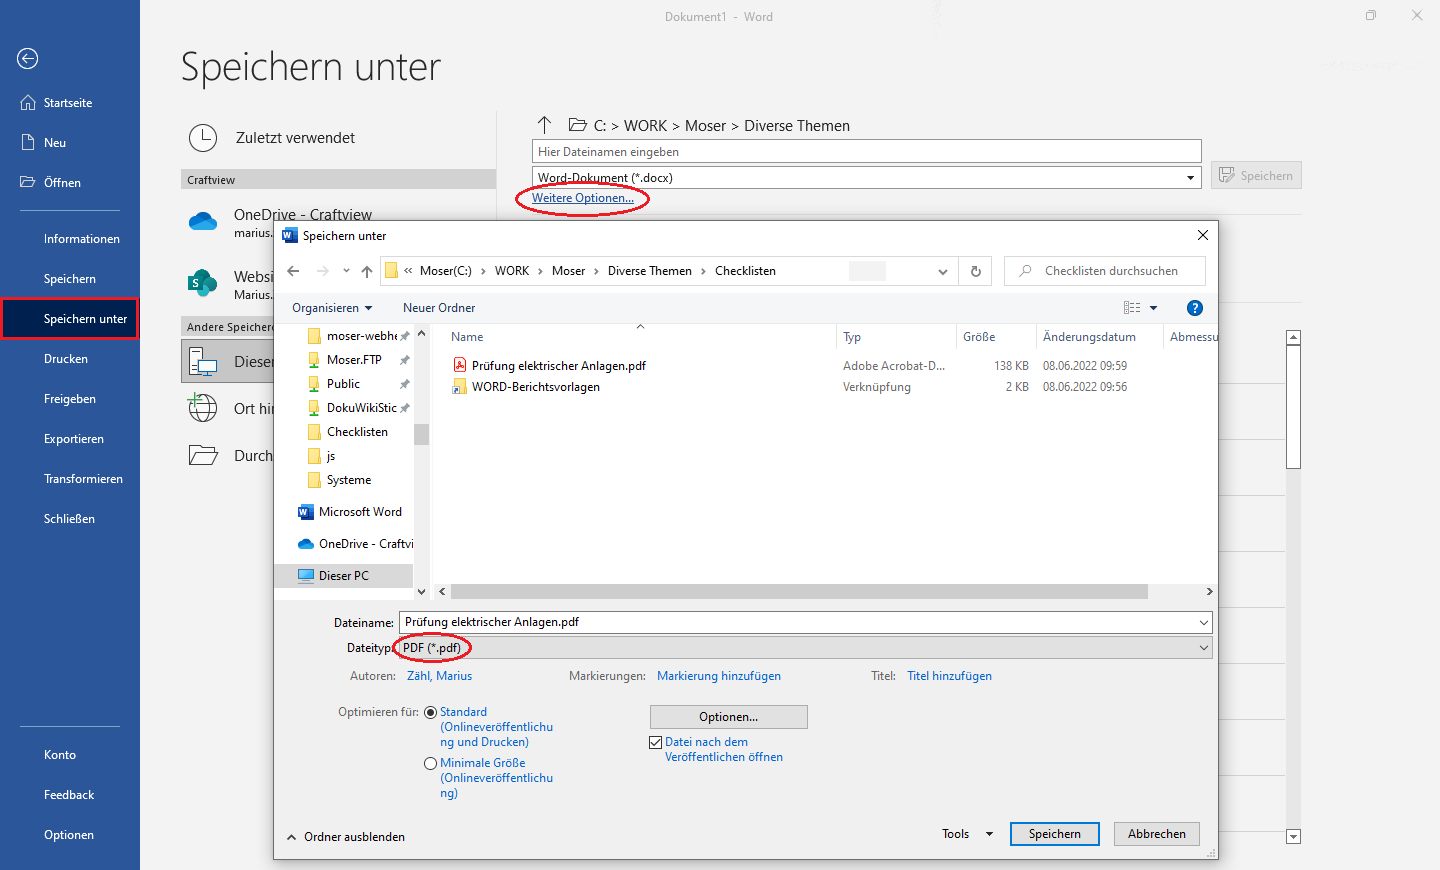This screenshot has height=870, width=1440.
Task: Select the Standard optimization radio button
Action: pos(431,713)
